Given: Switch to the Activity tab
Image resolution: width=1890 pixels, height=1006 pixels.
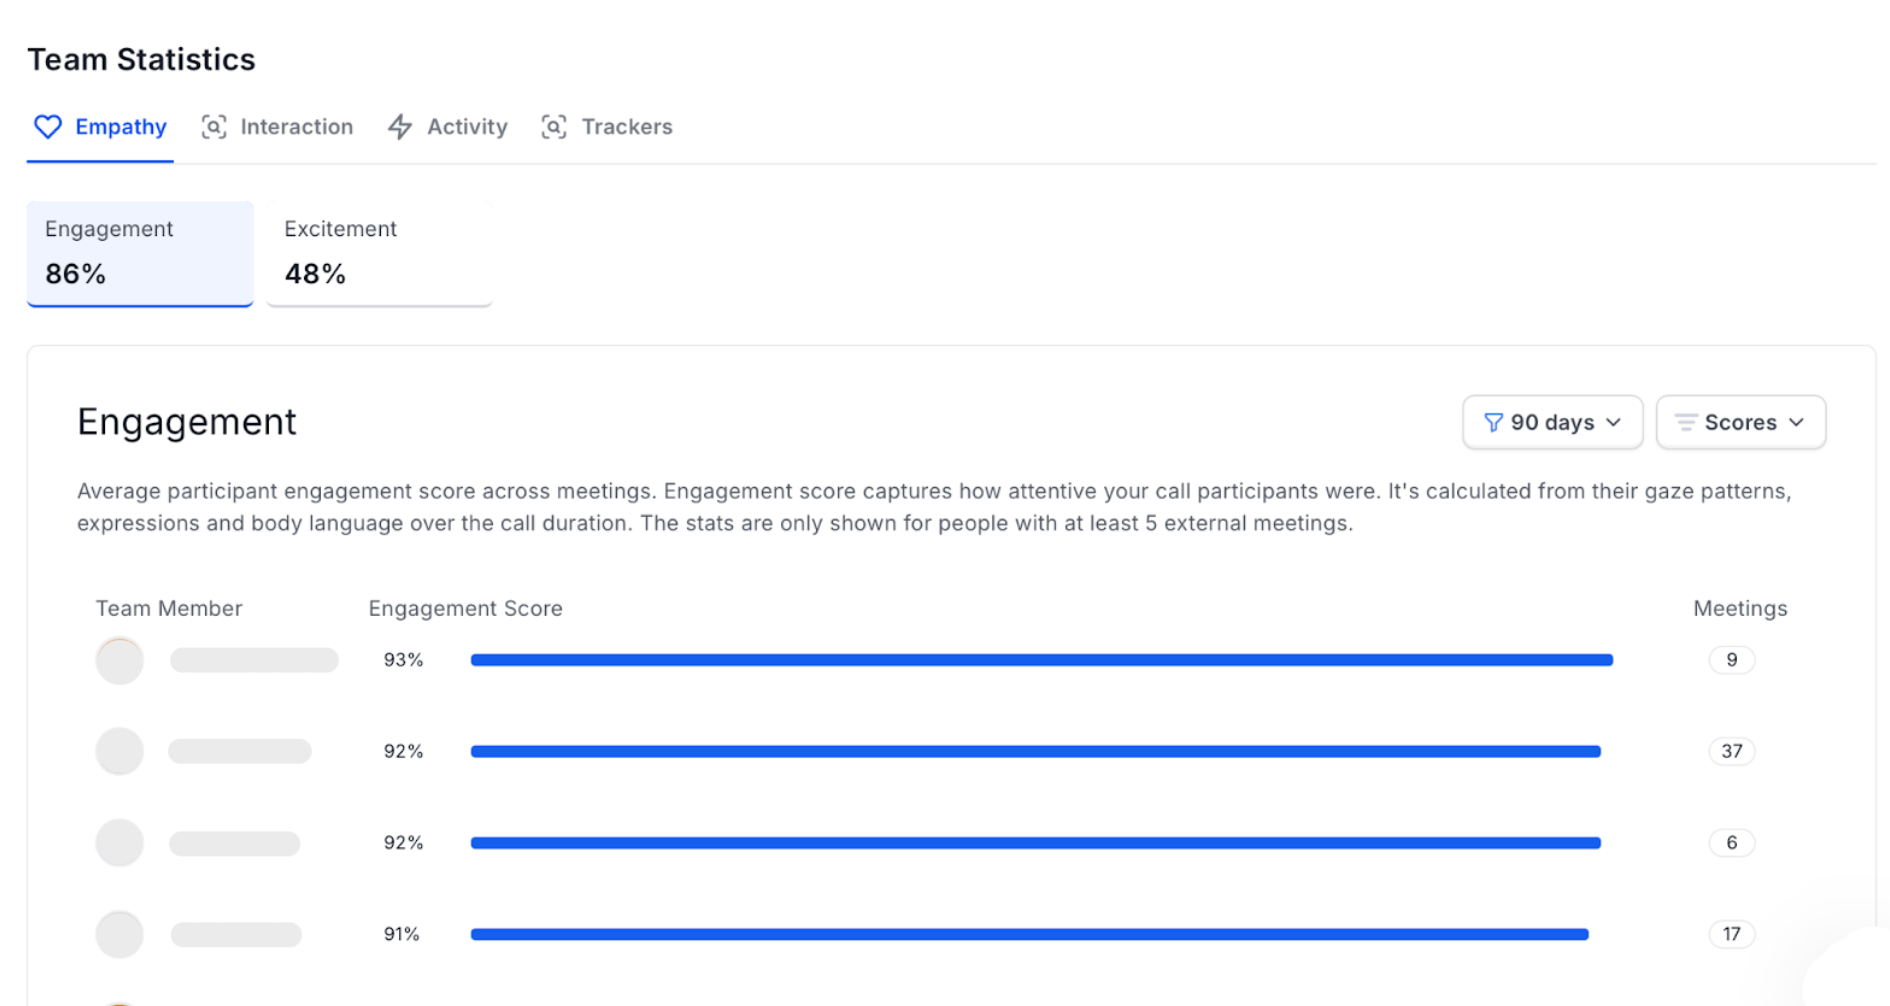Looking at the screenshot, I should point(447,127).
